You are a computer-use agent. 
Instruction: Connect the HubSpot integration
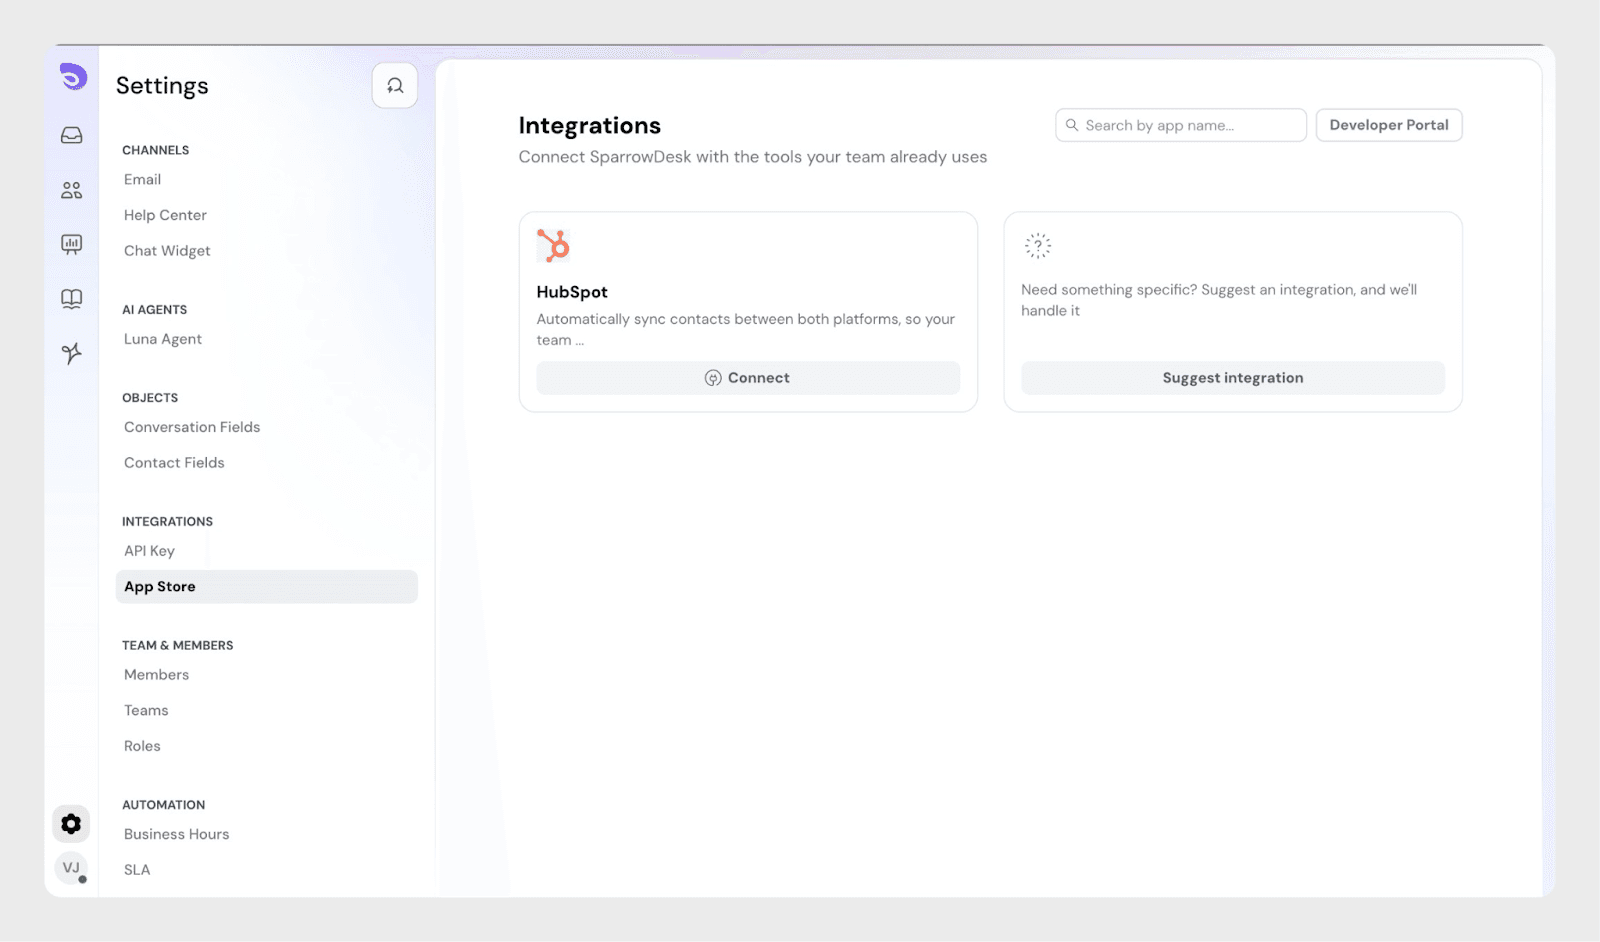748,378
